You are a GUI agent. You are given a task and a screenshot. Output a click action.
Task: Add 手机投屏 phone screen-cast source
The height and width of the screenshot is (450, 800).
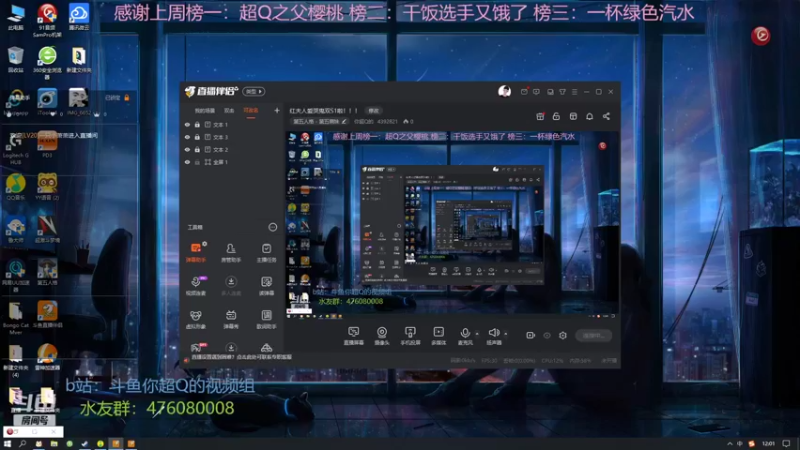pyautogui.click(x=410, y=336)
